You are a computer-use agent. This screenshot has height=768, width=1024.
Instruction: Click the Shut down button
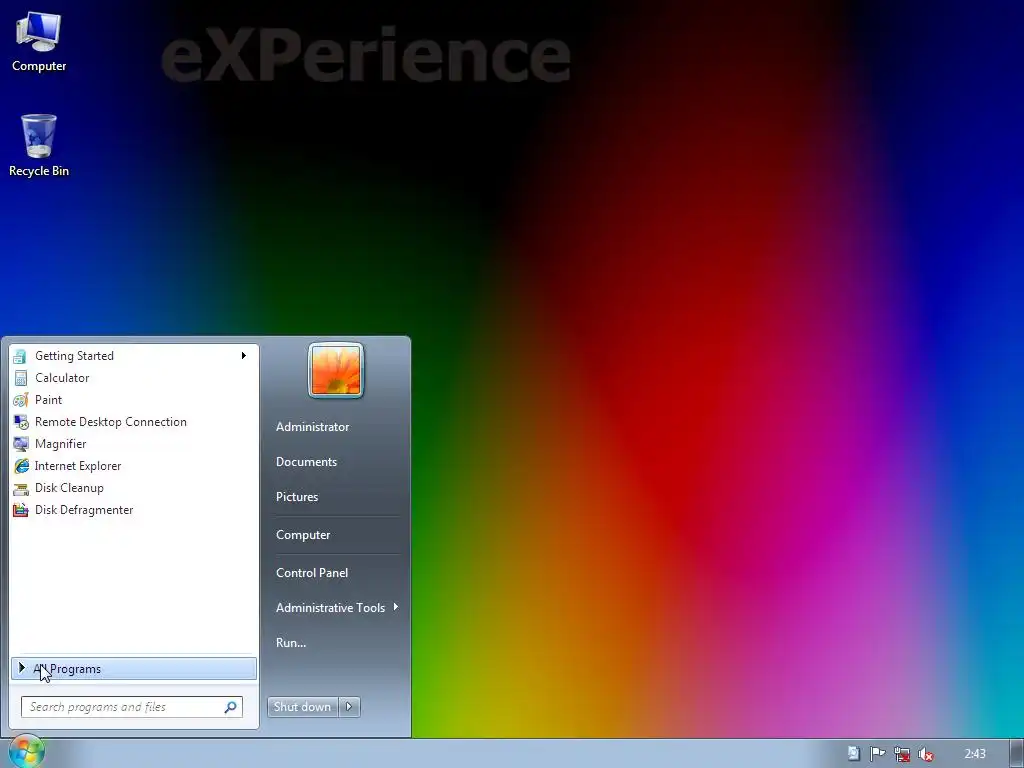pos(302,707)
